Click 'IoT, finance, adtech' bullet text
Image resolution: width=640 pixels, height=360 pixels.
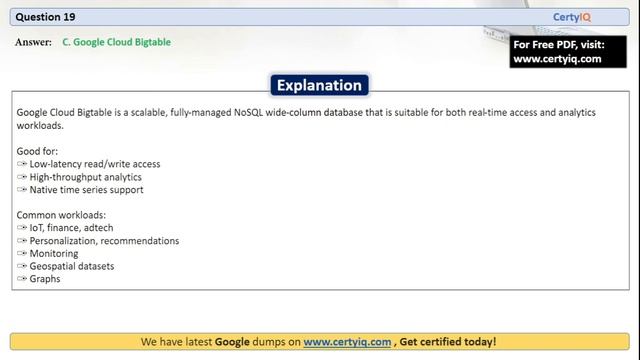coord(71,228)
